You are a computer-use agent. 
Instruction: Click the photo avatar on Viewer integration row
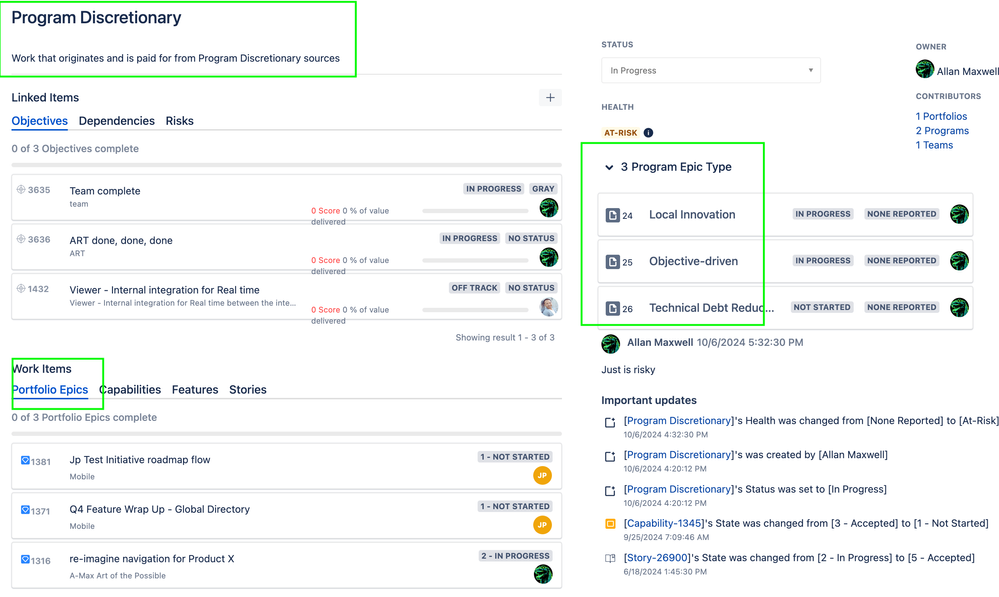(x=549, y=306)
